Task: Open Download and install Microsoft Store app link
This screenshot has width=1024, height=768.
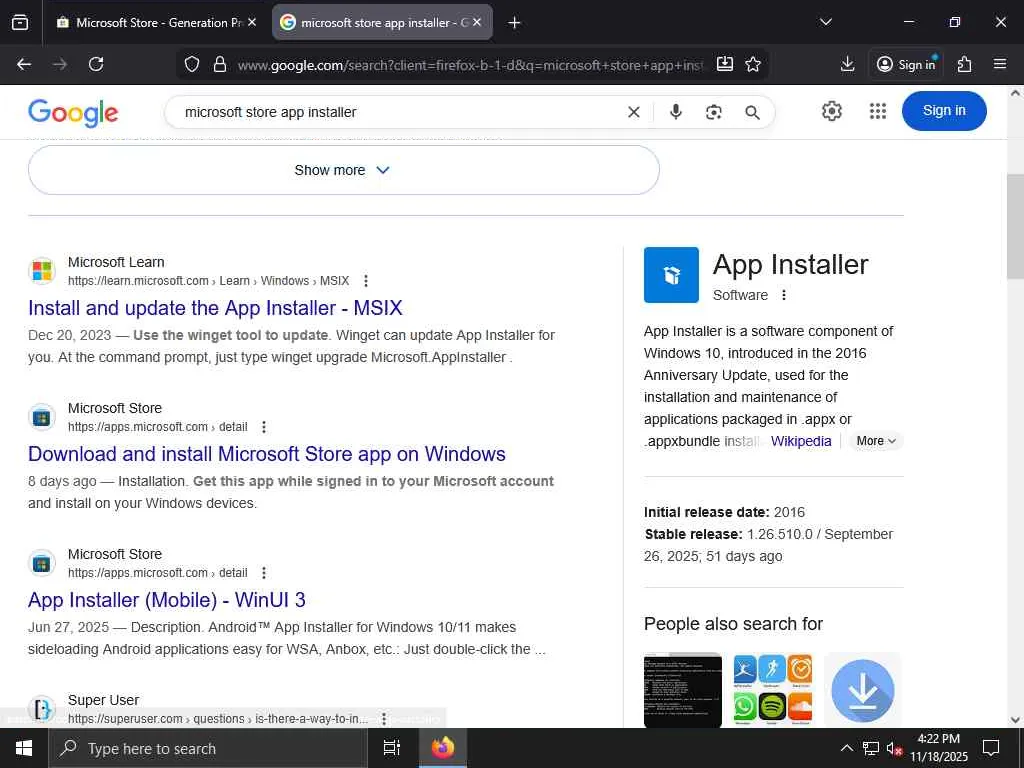Action: (x=266, y=454)
